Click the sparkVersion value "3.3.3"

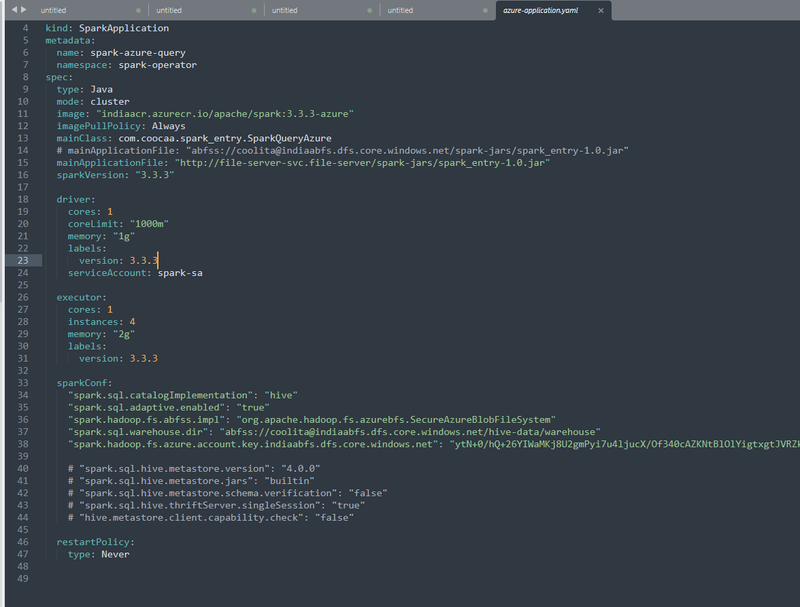155,175
